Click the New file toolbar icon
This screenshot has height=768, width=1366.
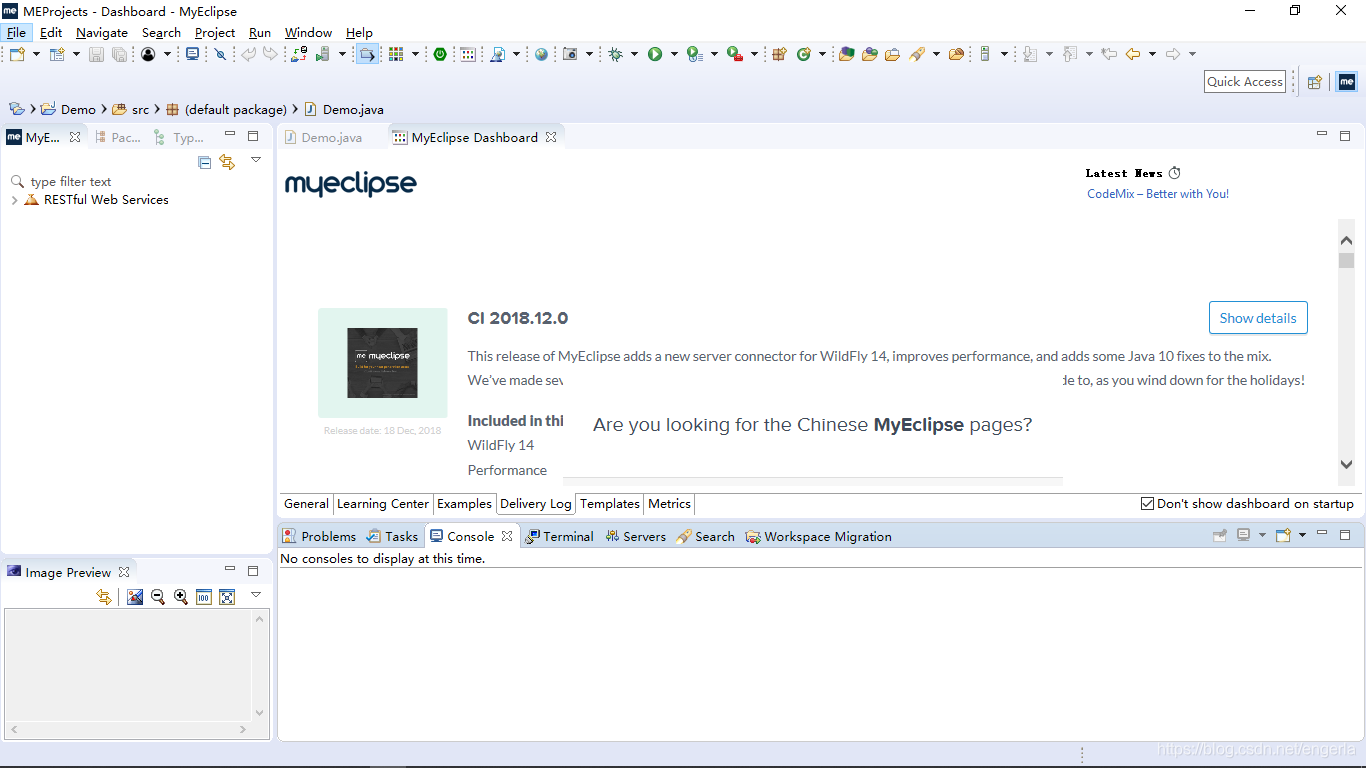pos(17,54)
